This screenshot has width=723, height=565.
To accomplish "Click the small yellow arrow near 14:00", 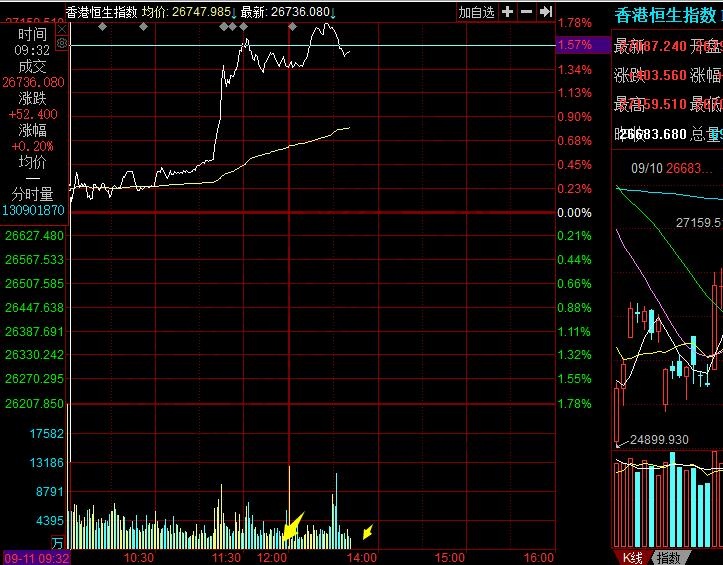I will [x=368, y=530].
